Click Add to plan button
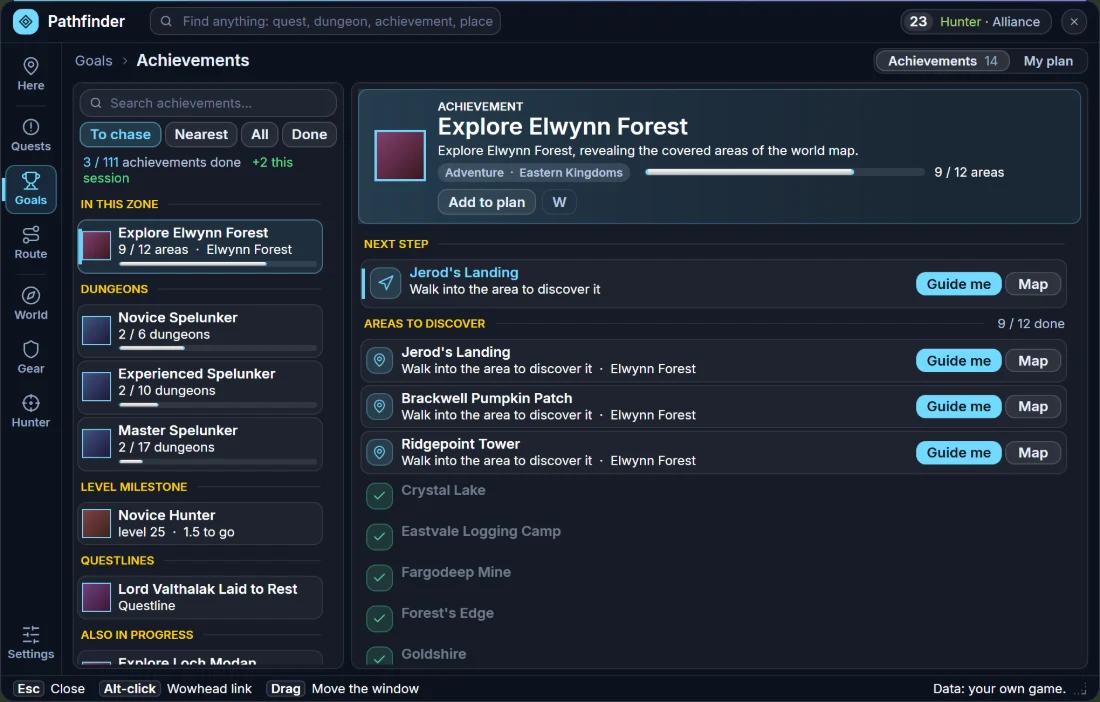1100x702 pixels. [487, 202]
